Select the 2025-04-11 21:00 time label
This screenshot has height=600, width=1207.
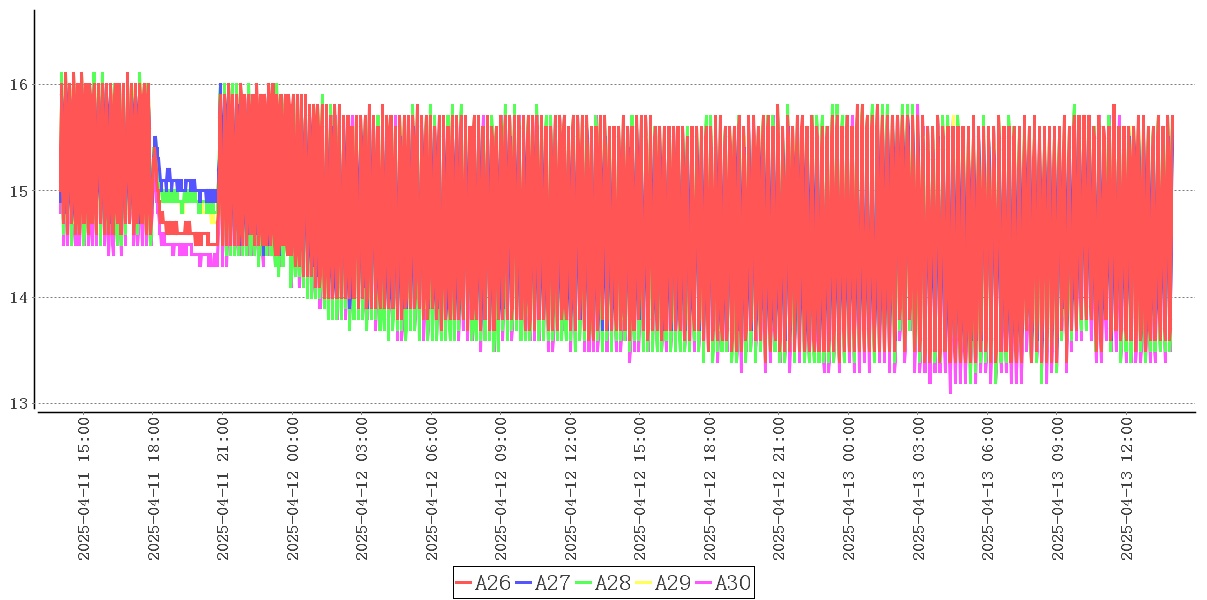tap(223, 489)
